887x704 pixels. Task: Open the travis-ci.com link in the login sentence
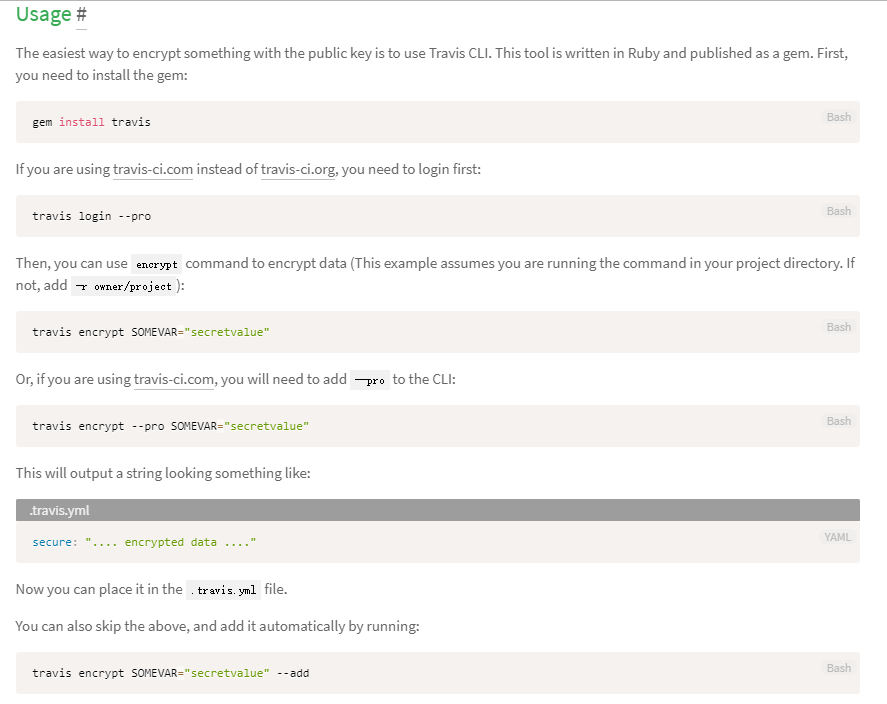point(153,169)
